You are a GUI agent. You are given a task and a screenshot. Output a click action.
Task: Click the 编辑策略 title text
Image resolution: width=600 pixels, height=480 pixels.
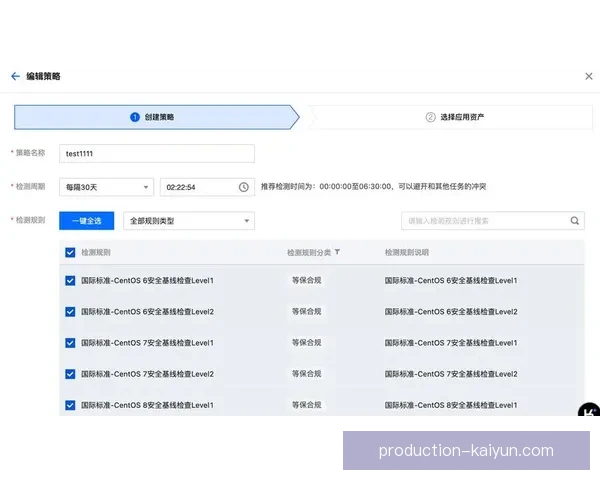pos(43,76)
